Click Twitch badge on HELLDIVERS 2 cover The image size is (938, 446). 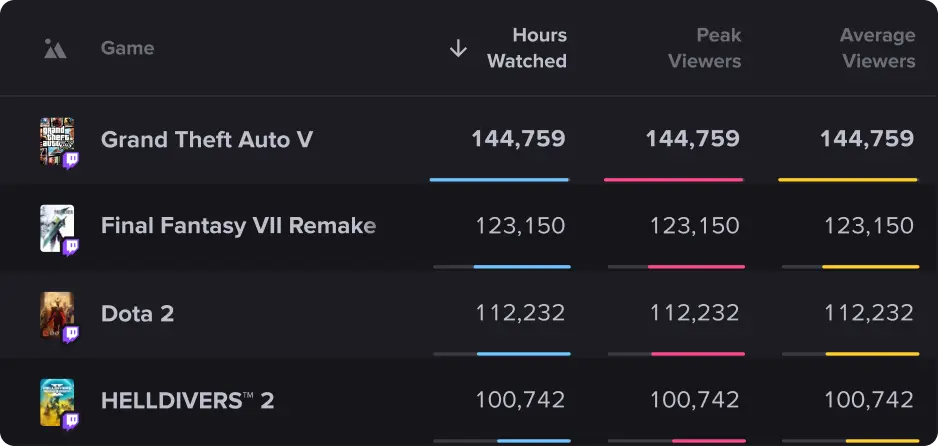[x=71, y=421]
